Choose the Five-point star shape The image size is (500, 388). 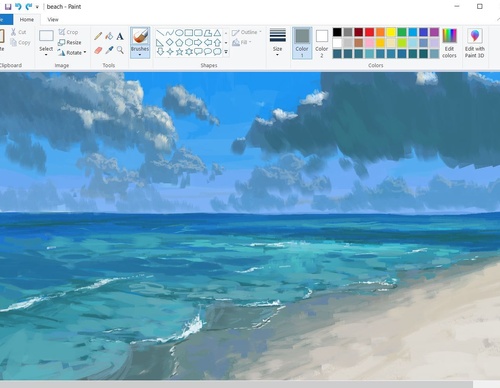179,52
